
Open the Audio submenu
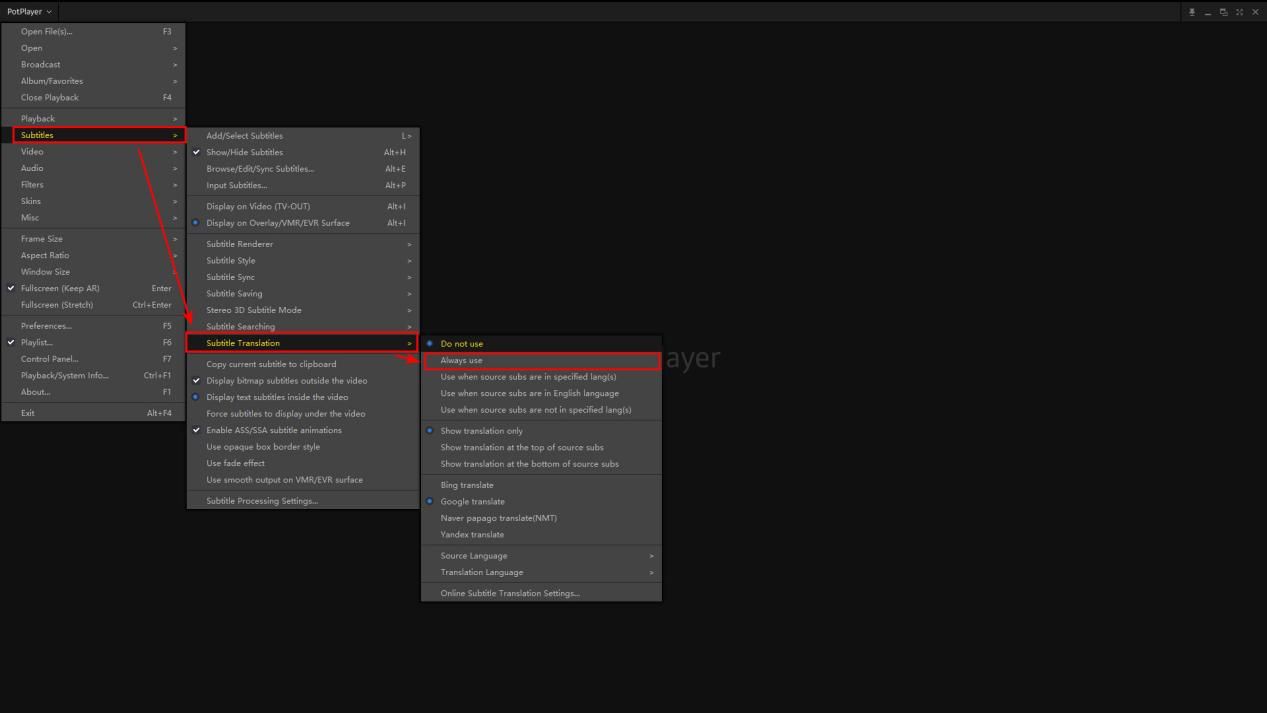[94, 168]
